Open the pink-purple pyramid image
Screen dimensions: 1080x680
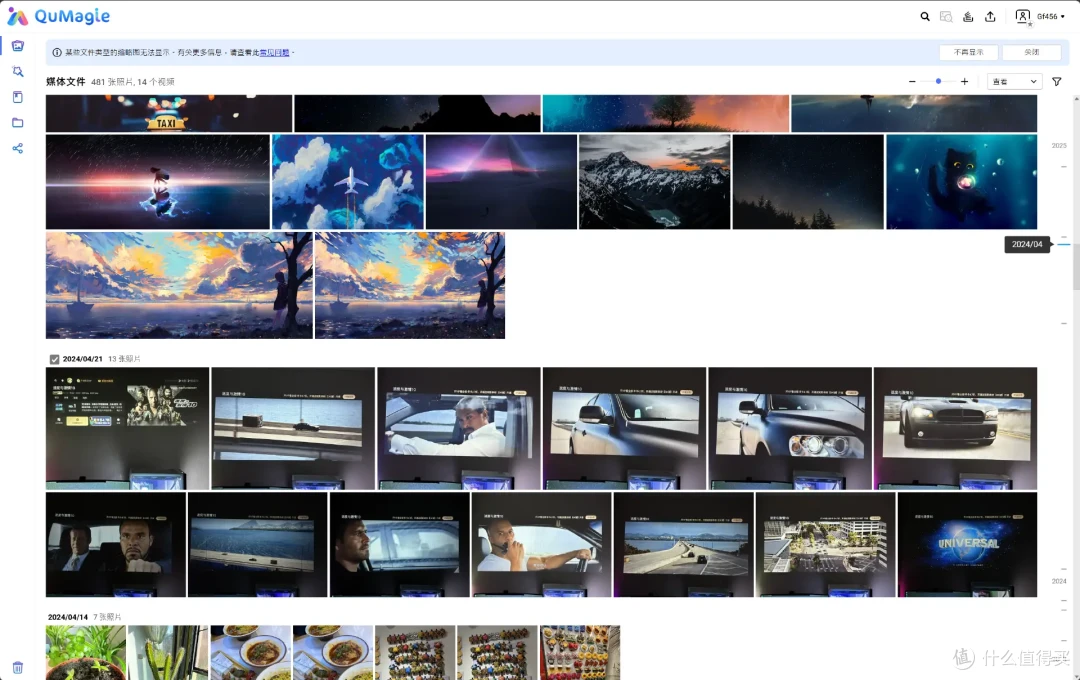coord(501,182)
